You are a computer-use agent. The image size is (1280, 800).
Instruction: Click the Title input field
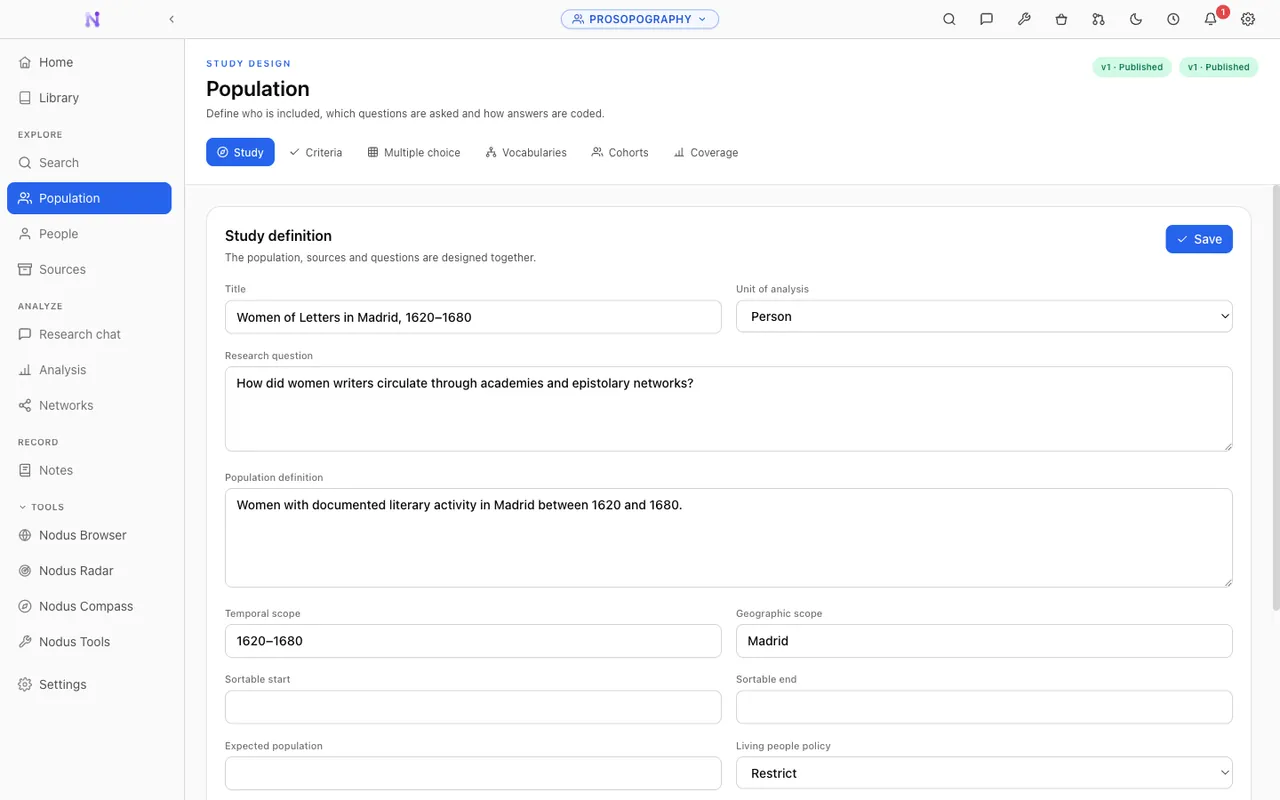click(x=473, y=317)
